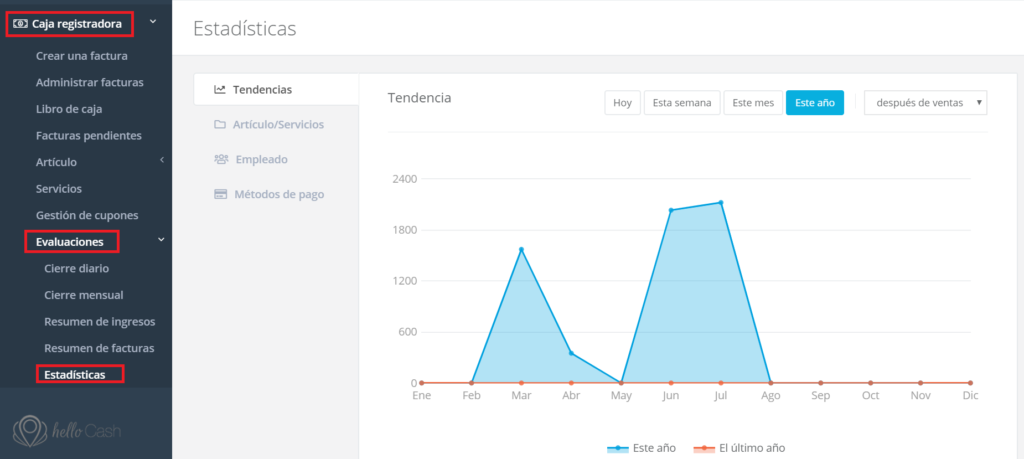Click the Caja registradora label
The height and width of the screenshot is (459, 1024).
pos(77,24)
